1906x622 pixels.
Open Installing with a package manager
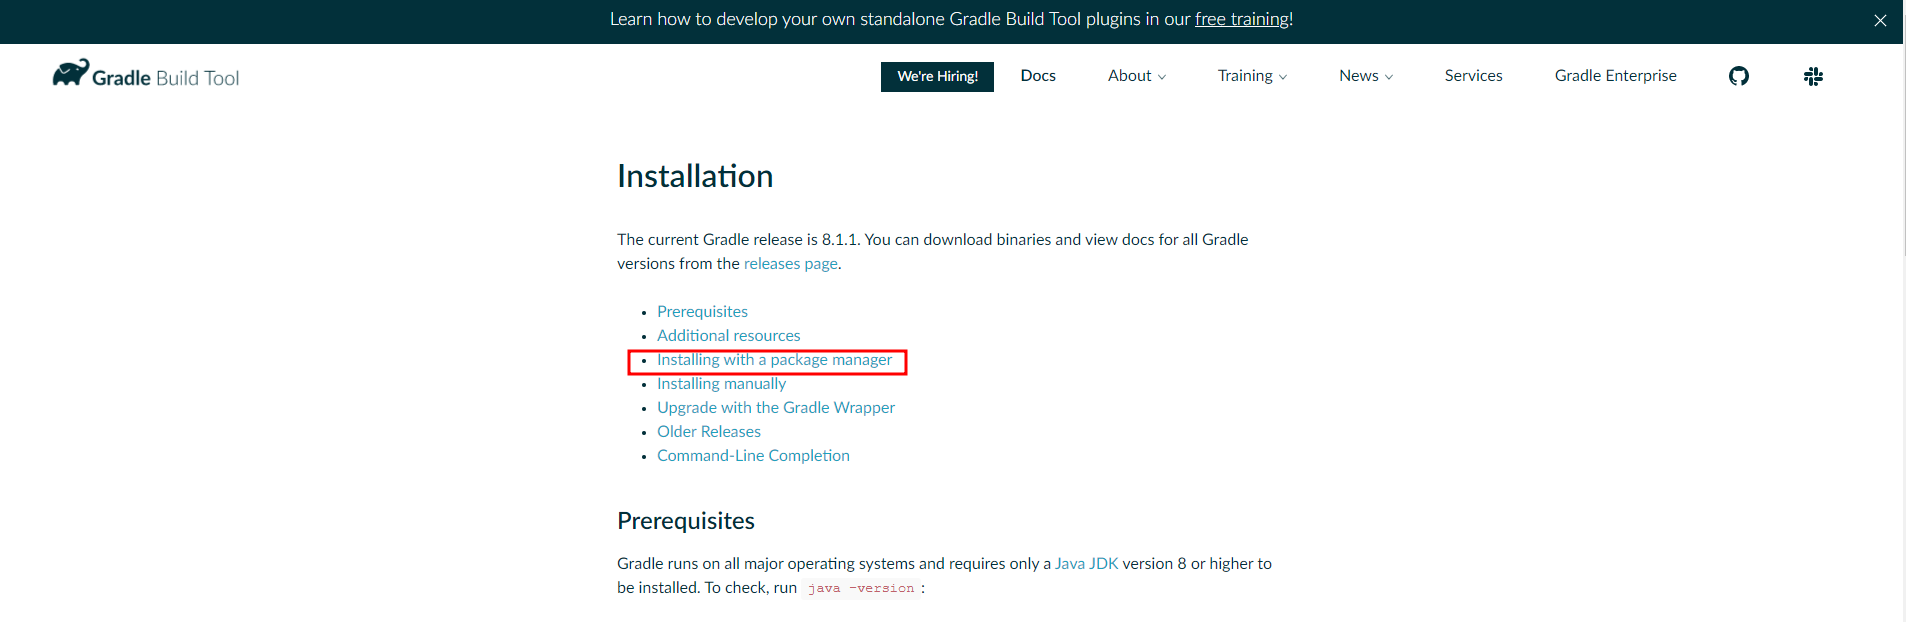pyautogui.click(x=774, y=360)
